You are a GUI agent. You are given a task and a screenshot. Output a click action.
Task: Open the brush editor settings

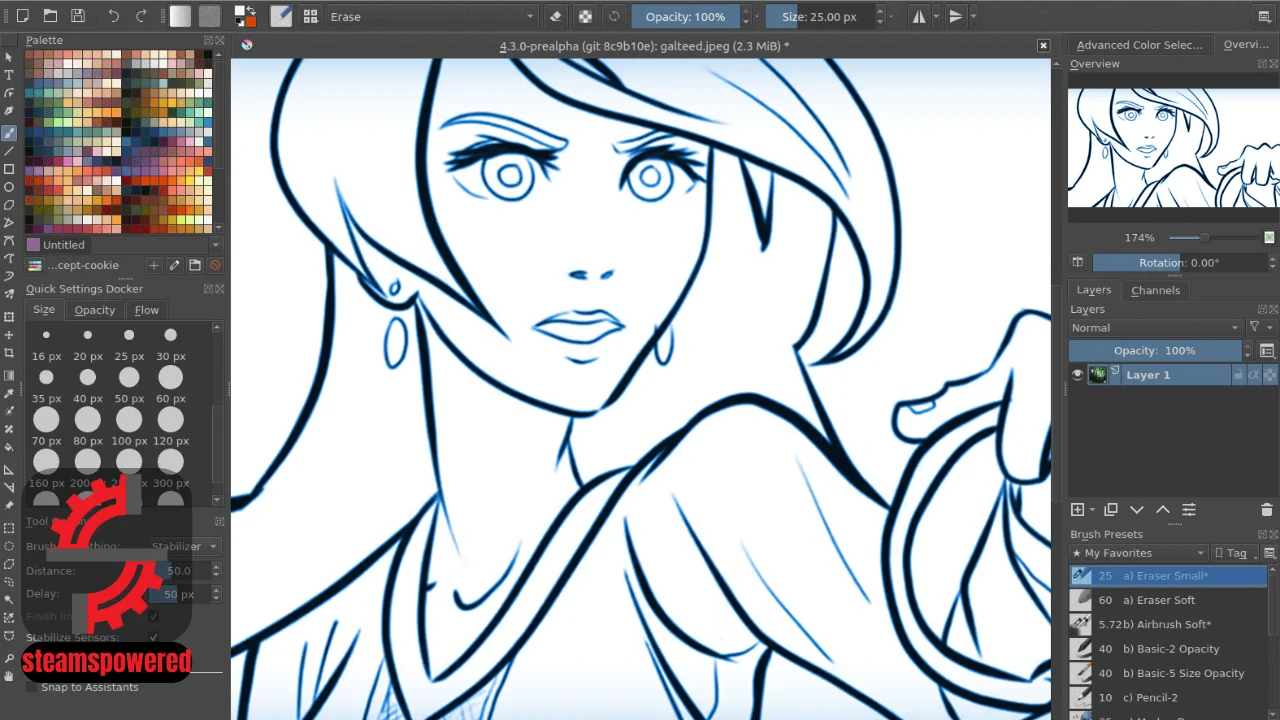tap(282, 16)
